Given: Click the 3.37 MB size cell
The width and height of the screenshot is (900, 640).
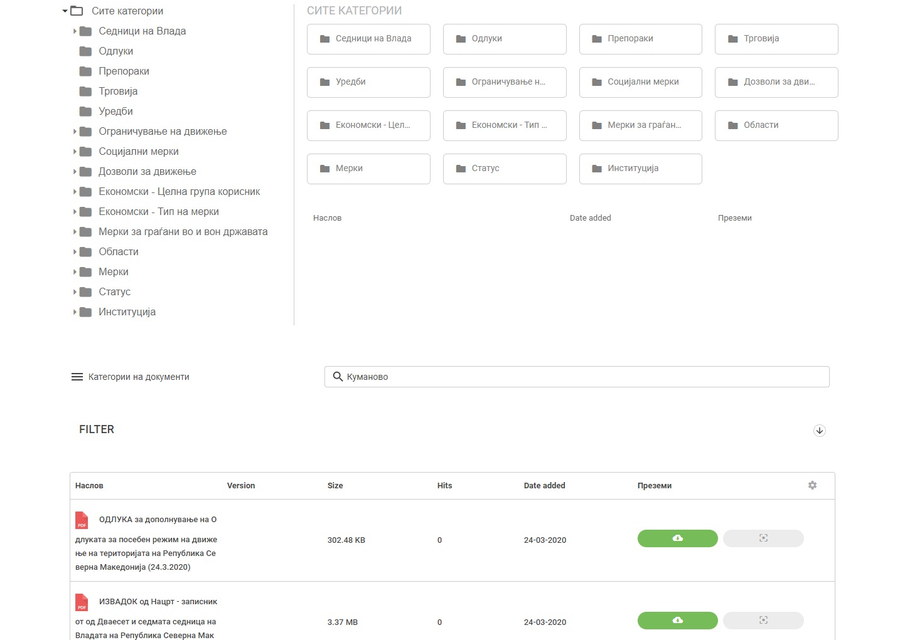Looking at the screenshot, I should [343, 622].
